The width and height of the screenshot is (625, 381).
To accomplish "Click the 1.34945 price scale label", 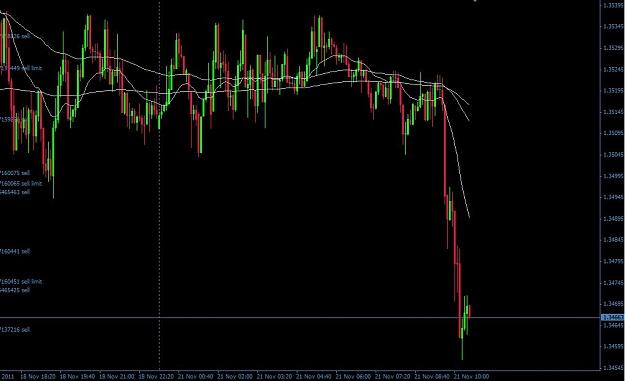I will (613, 197).
